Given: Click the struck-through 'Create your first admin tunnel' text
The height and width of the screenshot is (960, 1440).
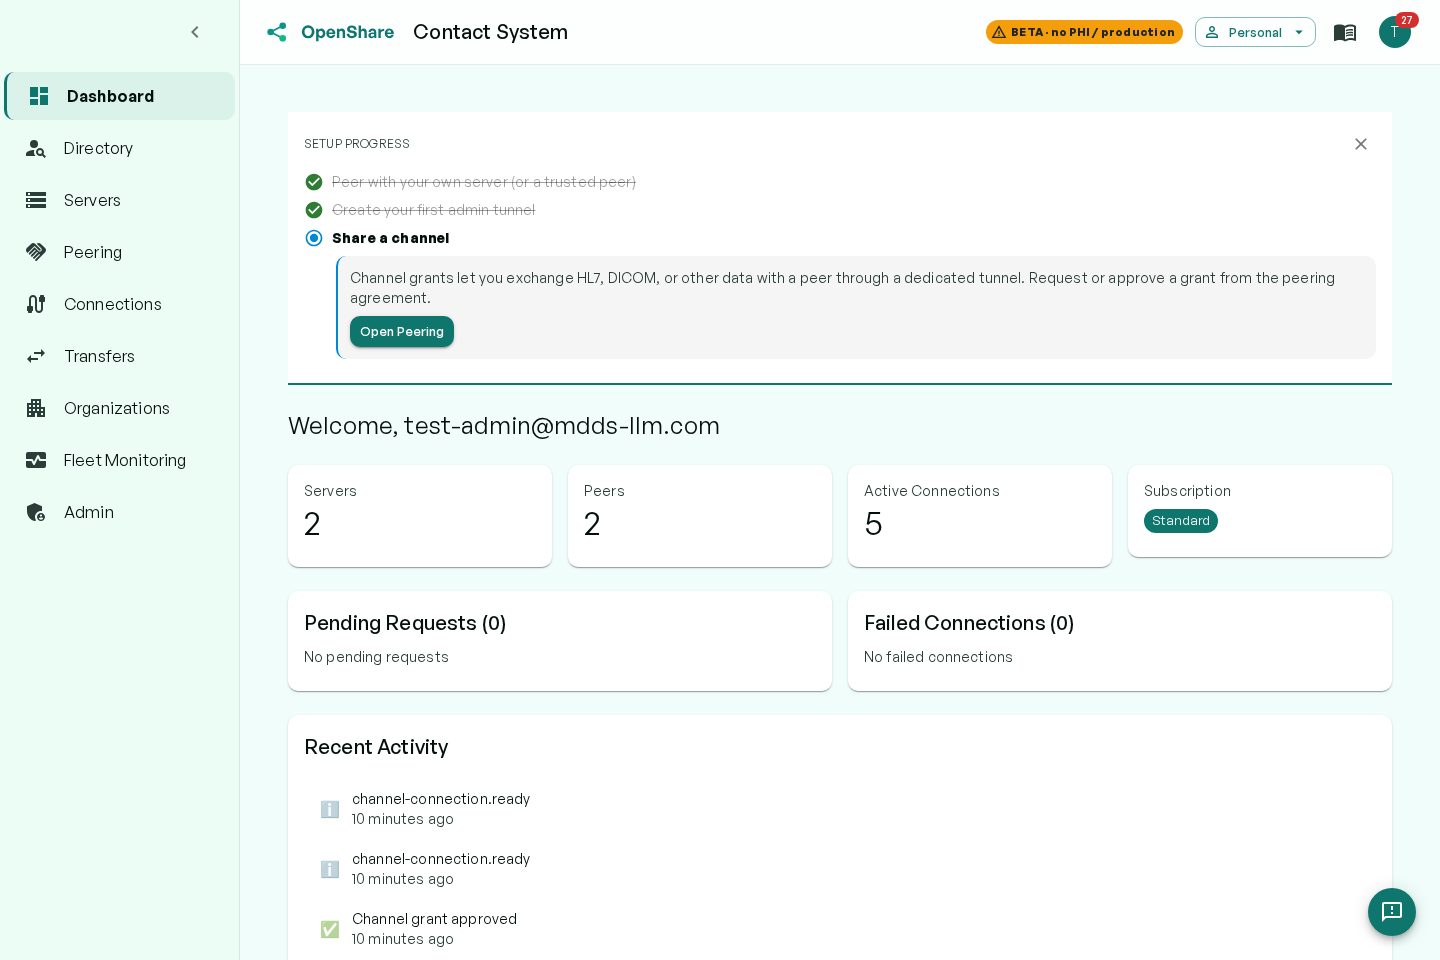Looking at the screenshot, I should tap(434, 210).
